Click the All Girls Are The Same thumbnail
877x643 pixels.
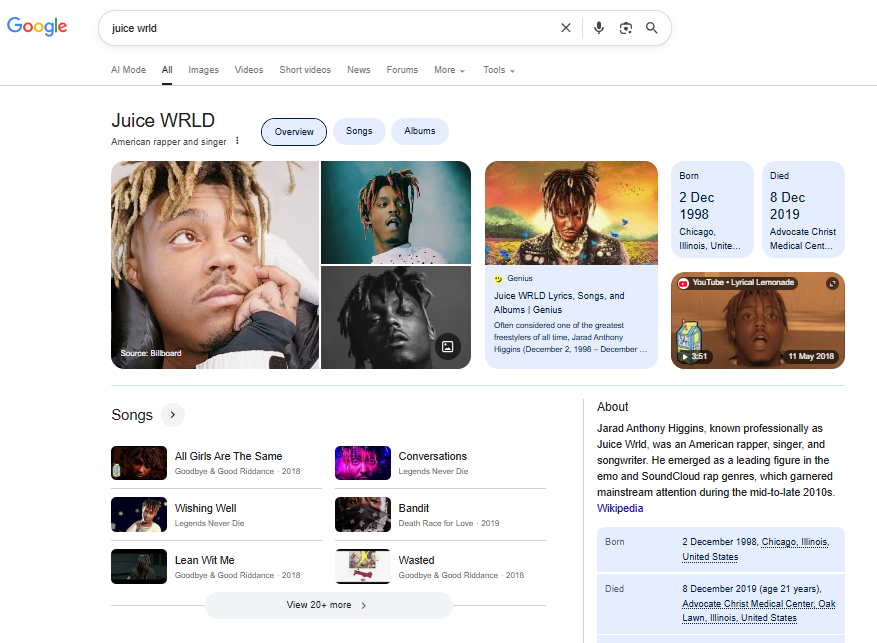coord(139,463)
